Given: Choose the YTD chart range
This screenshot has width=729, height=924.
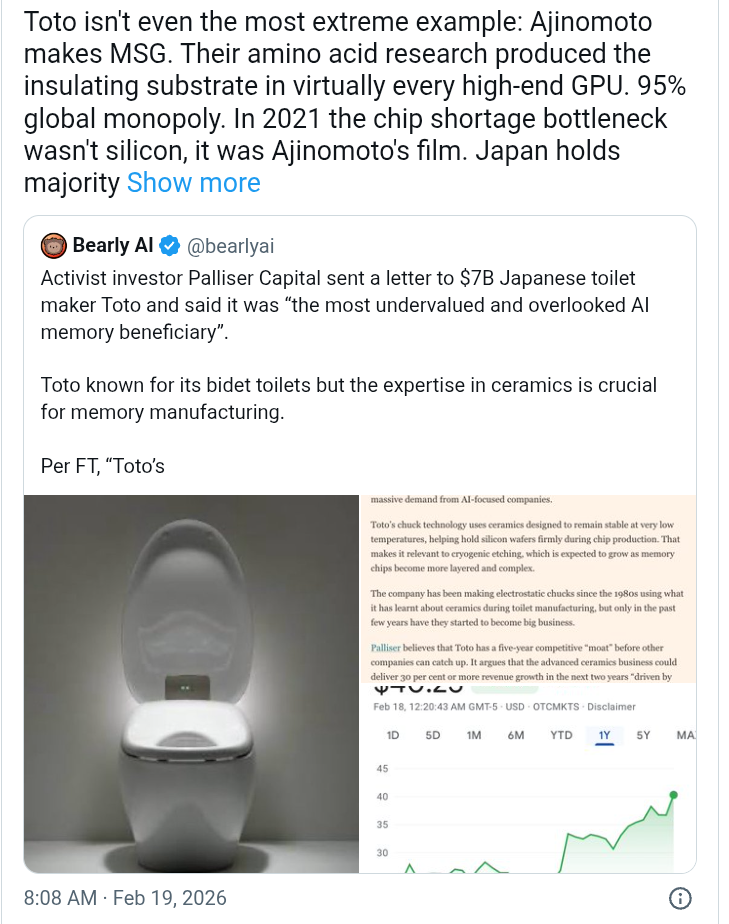Looking at the screenshot, I should 561,735.
